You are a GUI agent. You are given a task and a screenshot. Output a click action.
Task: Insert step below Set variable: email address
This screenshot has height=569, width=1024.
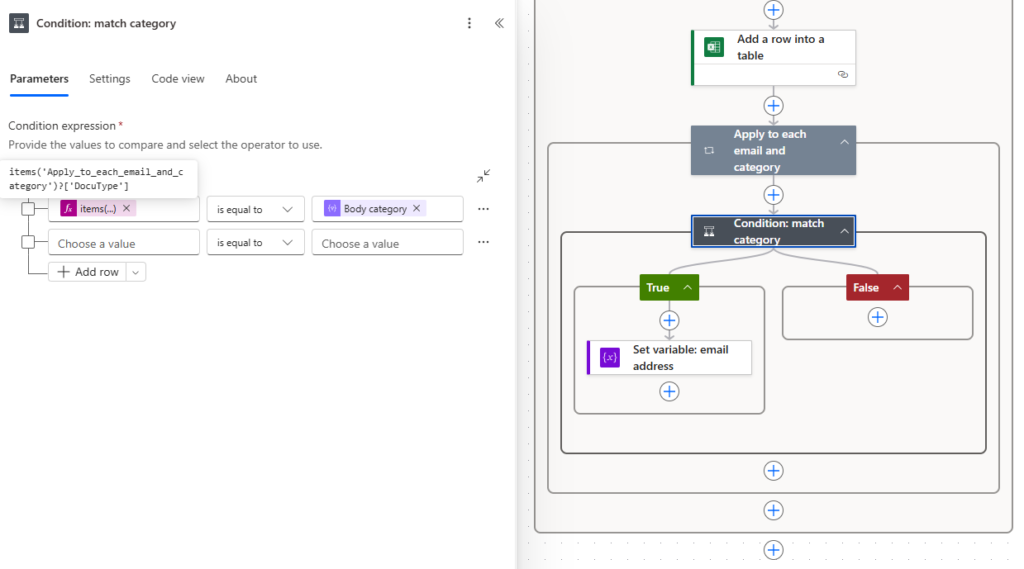[669, 391]
